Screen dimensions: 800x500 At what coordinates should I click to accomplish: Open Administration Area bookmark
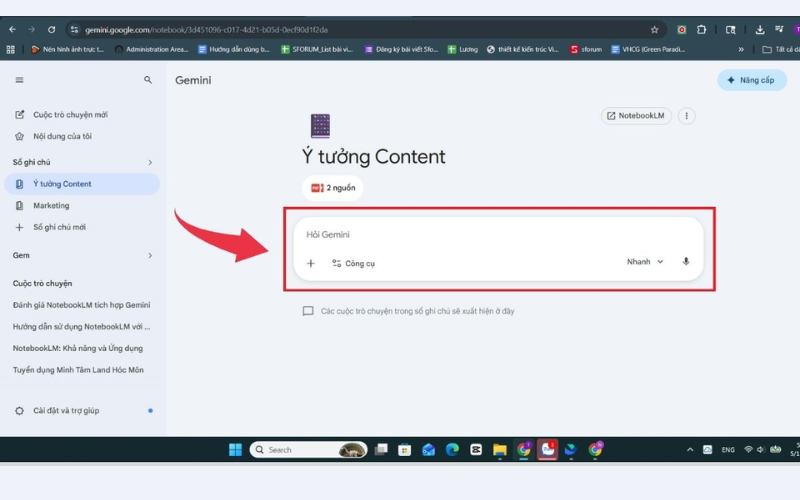point(152,49)
